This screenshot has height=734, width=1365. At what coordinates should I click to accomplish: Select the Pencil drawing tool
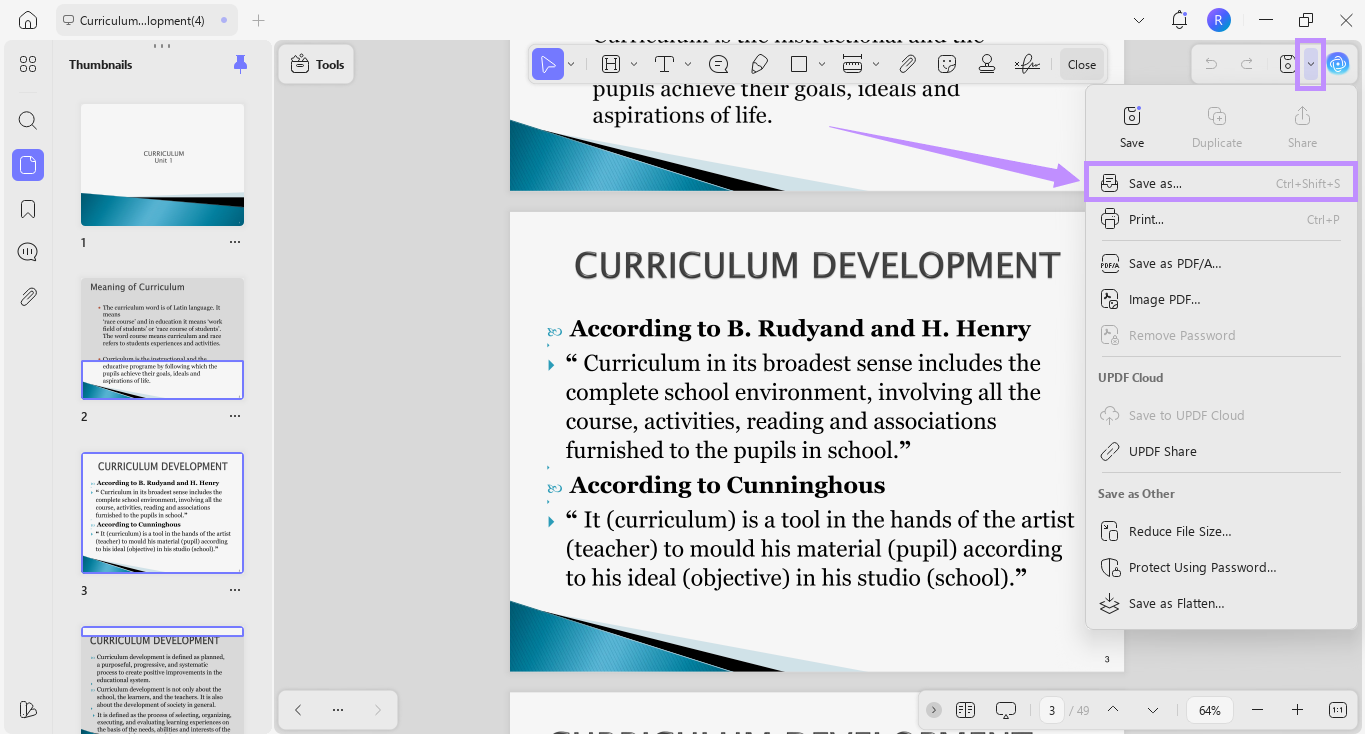tap(759, 64)
